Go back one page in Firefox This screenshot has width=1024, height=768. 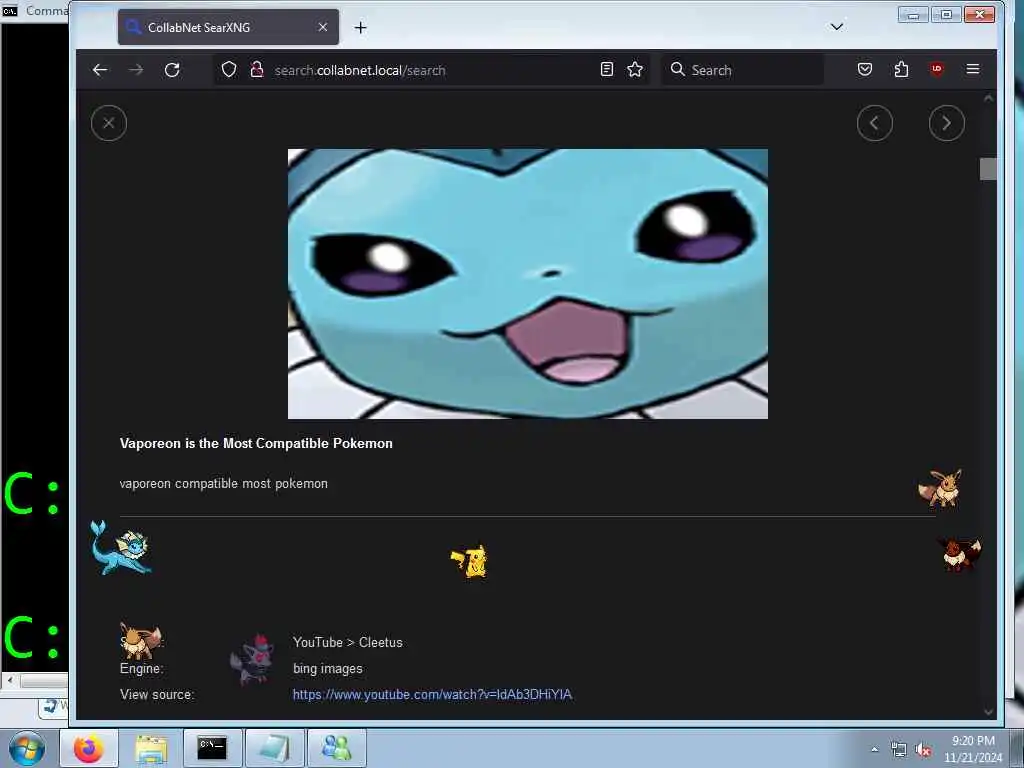point(100,70)
